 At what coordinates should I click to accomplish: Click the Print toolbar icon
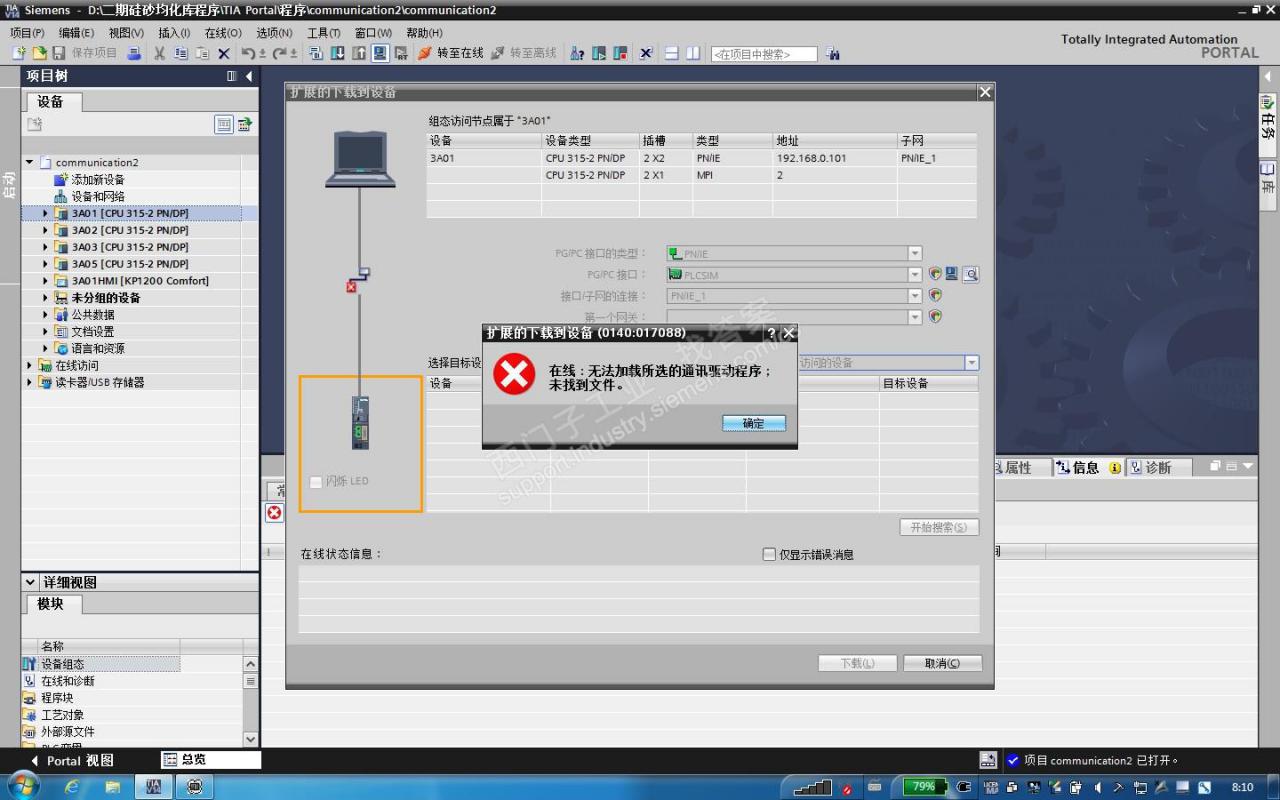pyautogui.click(x=134, y=53)
